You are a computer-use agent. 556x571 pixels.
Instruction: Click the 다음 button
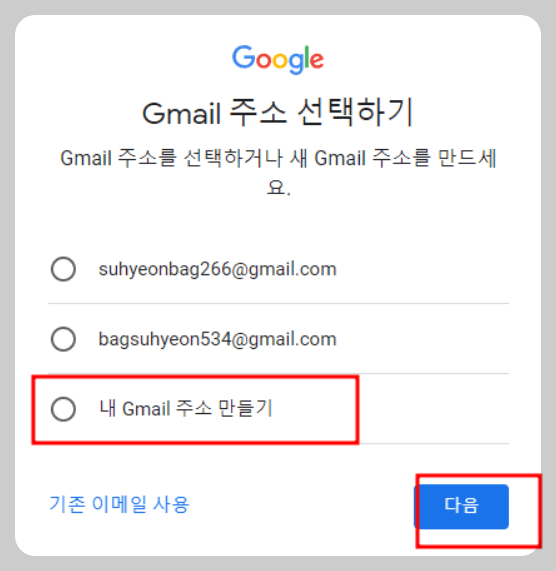(x=461, y=506)
